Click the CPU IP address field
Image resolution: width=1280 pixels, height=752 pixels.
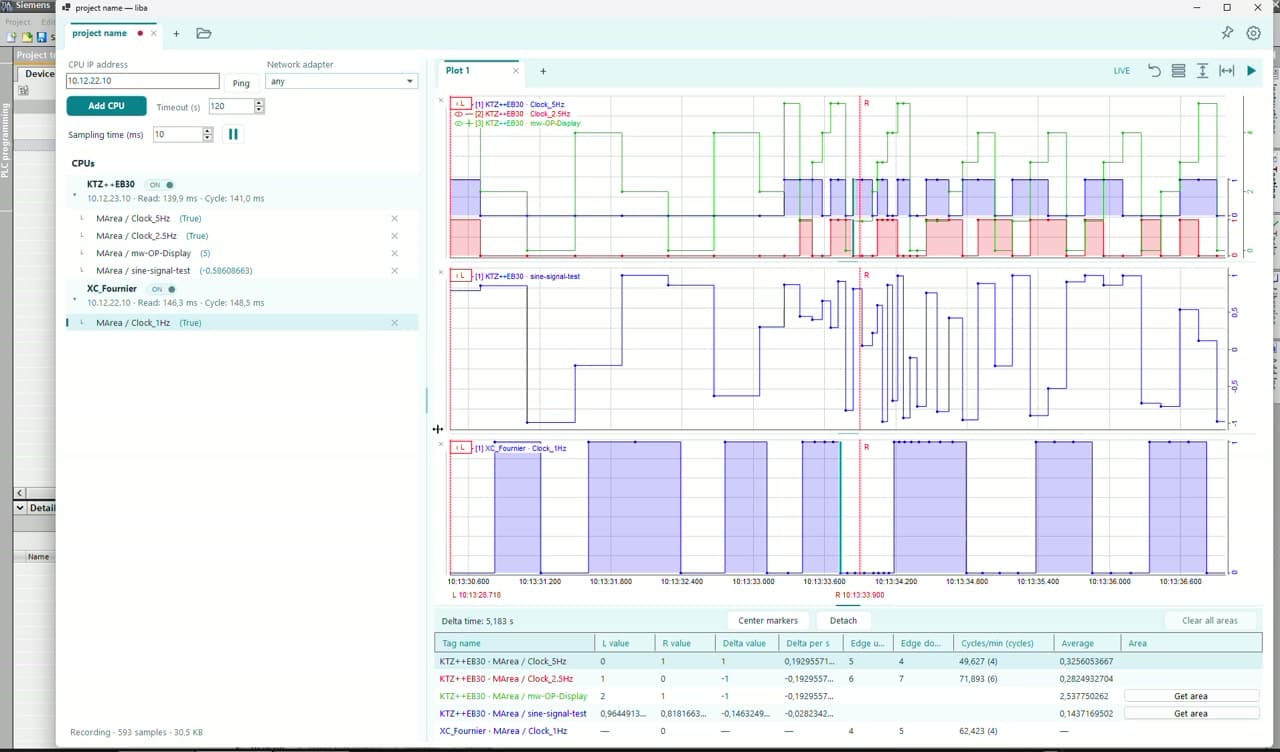click(143, 81)
